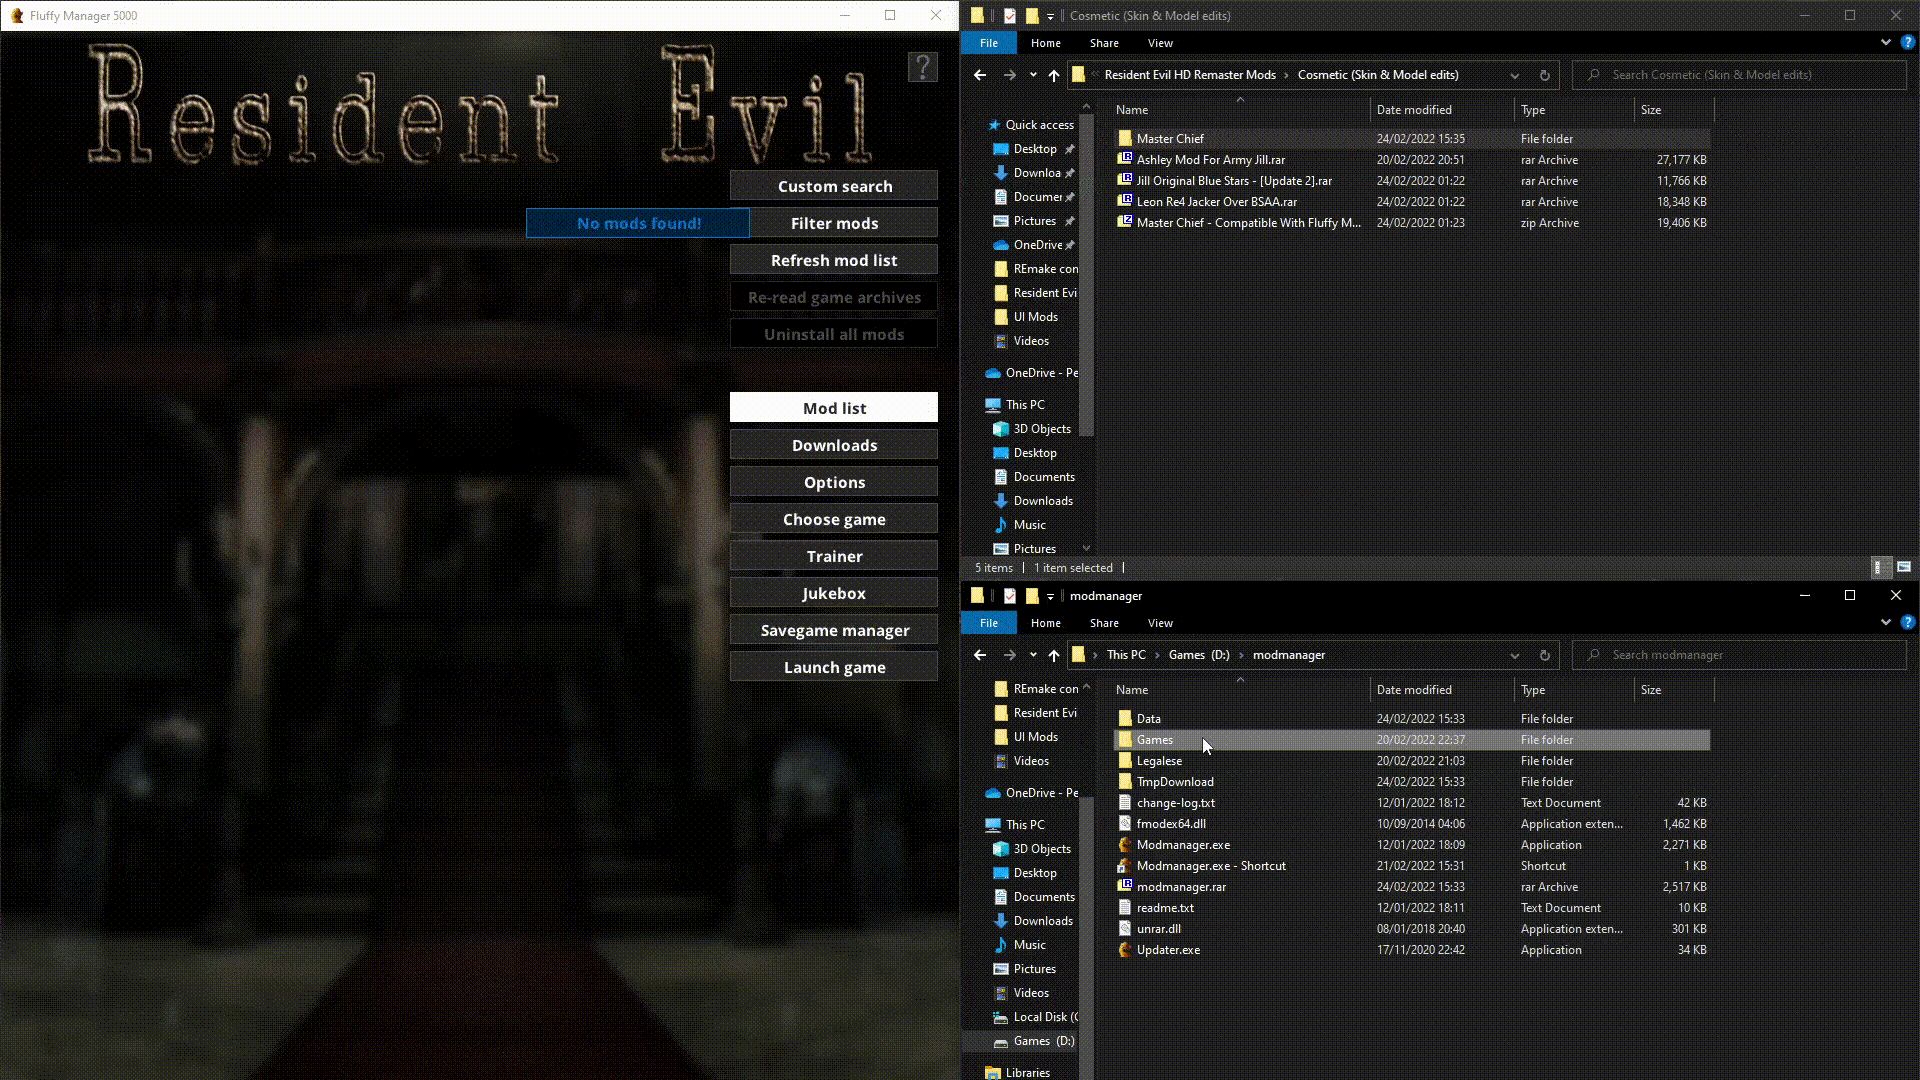The width and height of the screenshot is (1920, 1080).
Task: Open Share tab in modmanager window
Action: [x=1103, y=623]
